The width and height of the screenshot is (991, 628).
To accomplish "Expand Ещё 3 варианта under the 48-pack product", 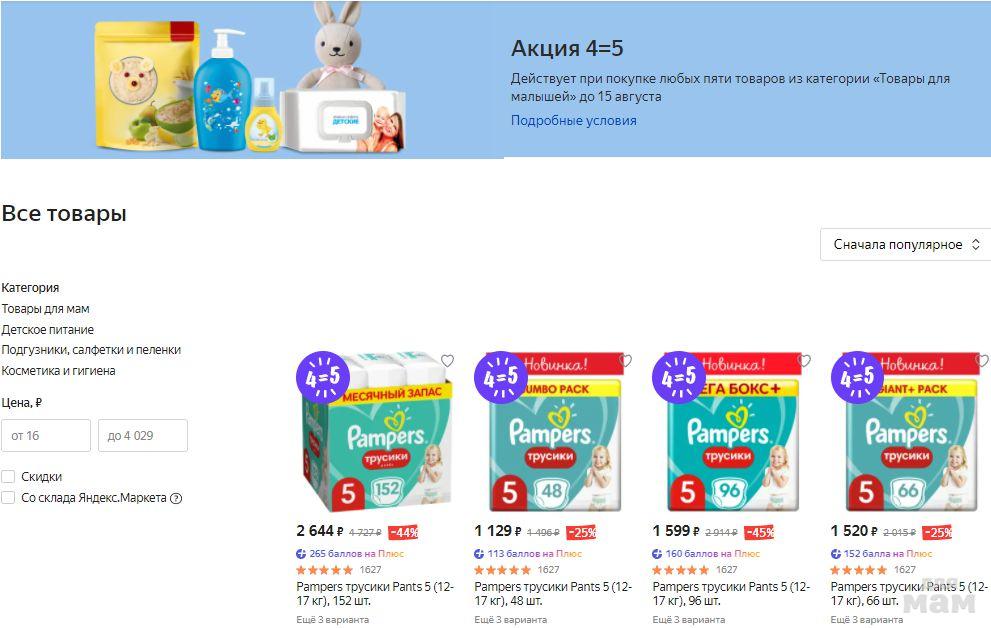I will (511, 620).
